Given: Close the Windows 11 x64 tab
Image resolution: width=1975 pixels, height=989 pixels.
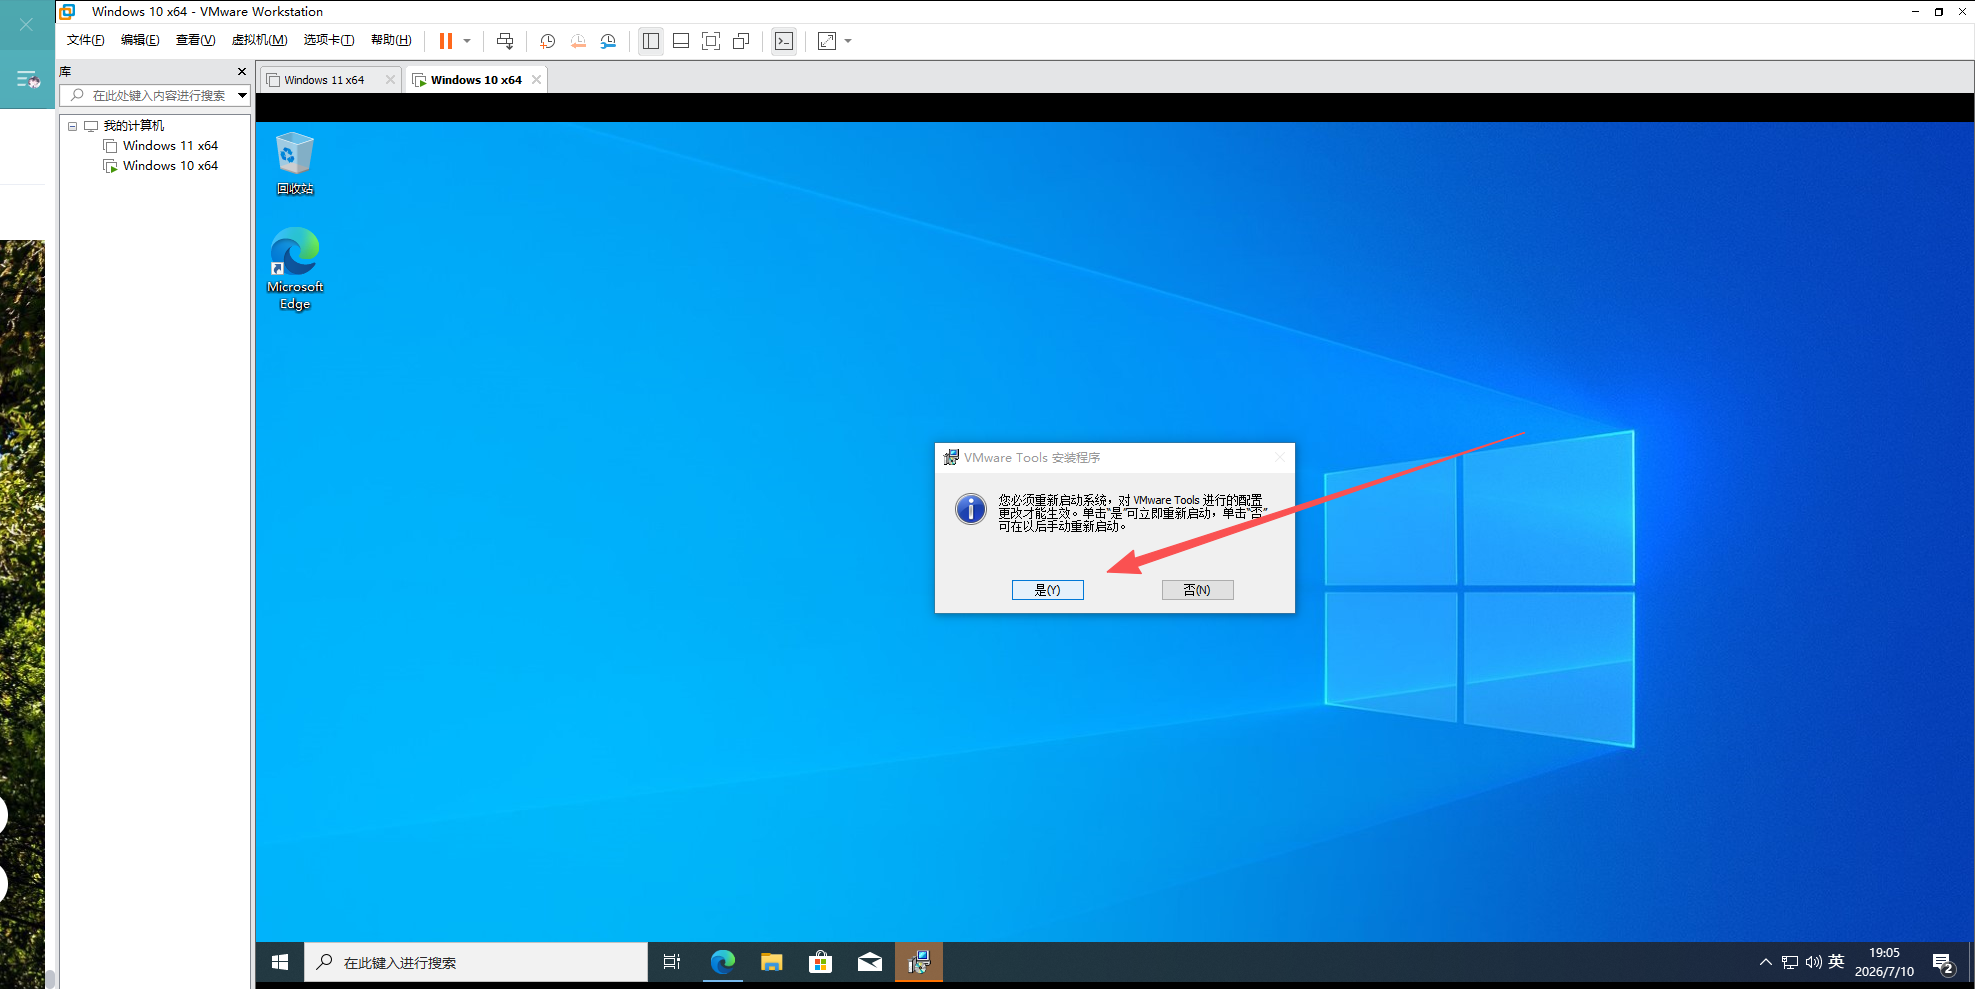Looking at the screenshot, I should point(390,80).
